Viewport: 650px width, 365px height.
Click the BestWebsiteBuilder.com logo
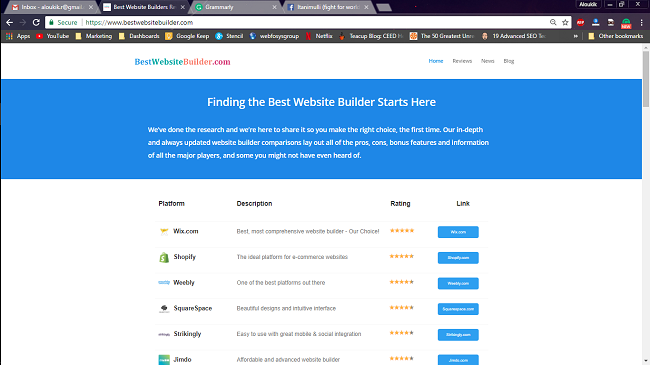pos(182,62)
